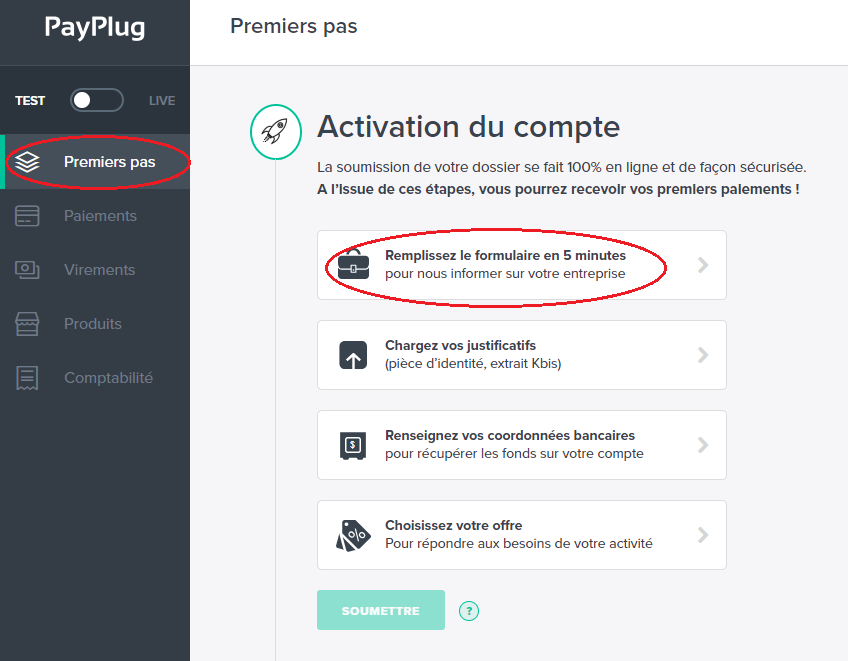The width and height of the screenshot is (848, 661).
Task: Click the rocket icon beside Activation du compte
Action: (x=276, y=132)
